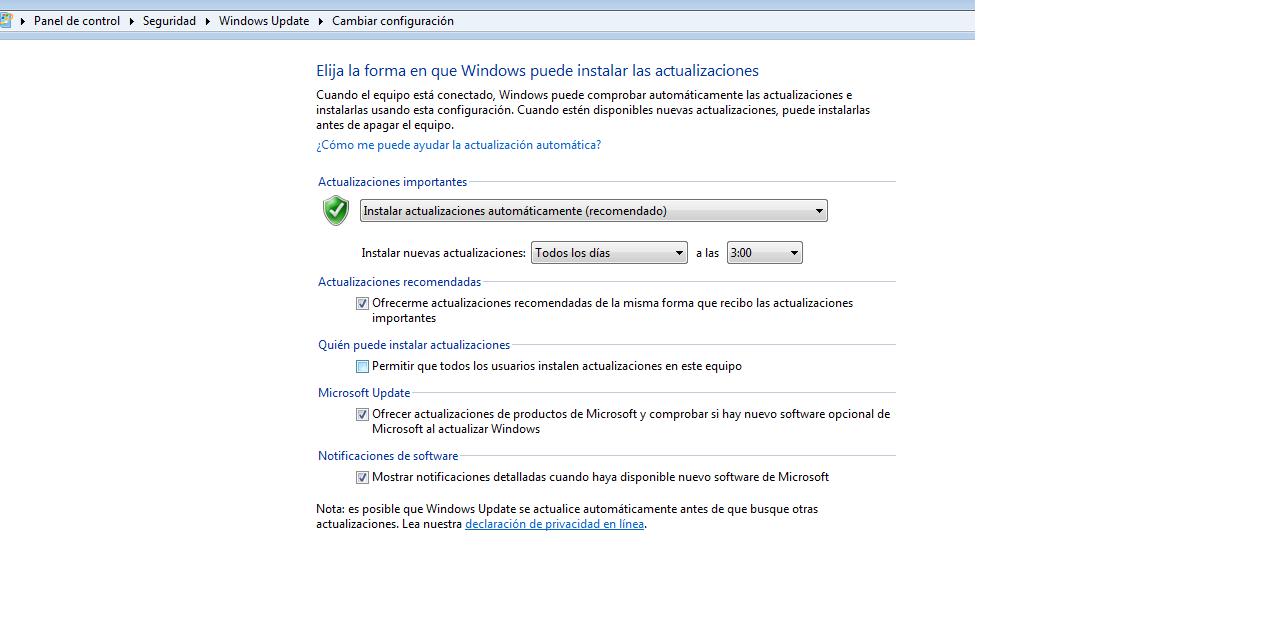Click 'Actualizaciones recomendadas' section label
Viewport: 1286px width, 620px height.
[399, 282]
